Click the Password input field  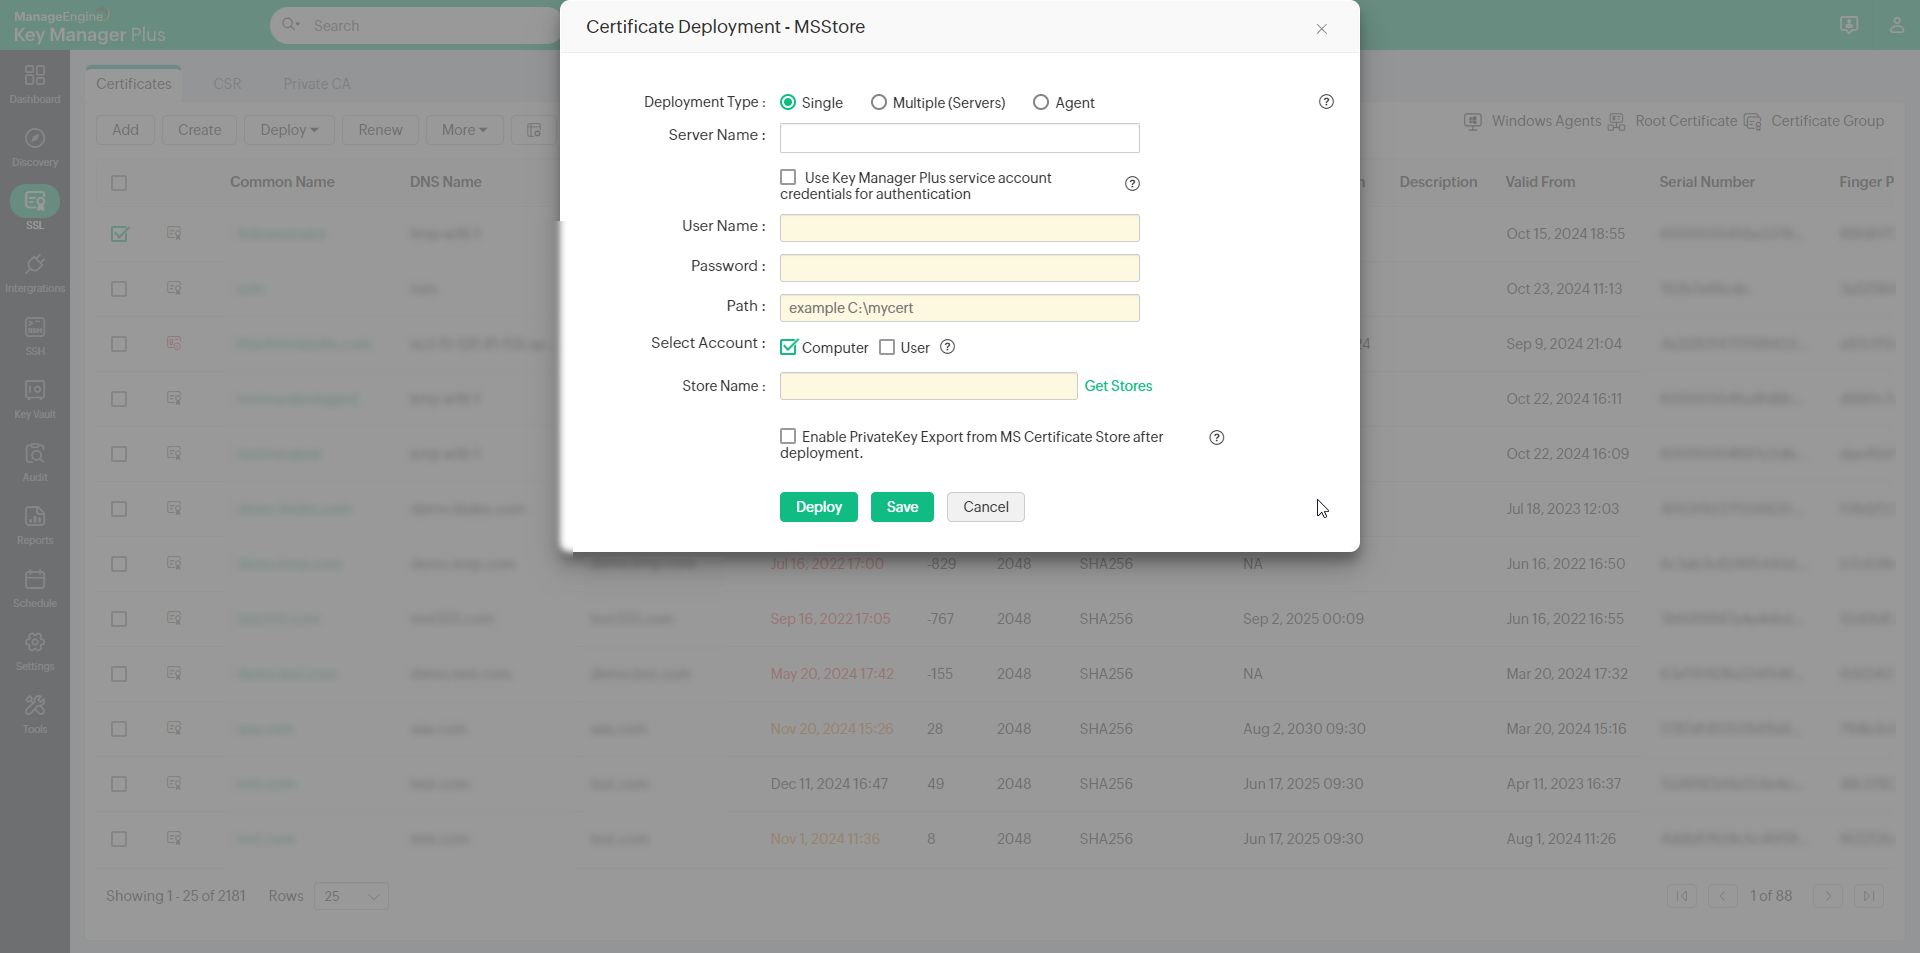960,268
